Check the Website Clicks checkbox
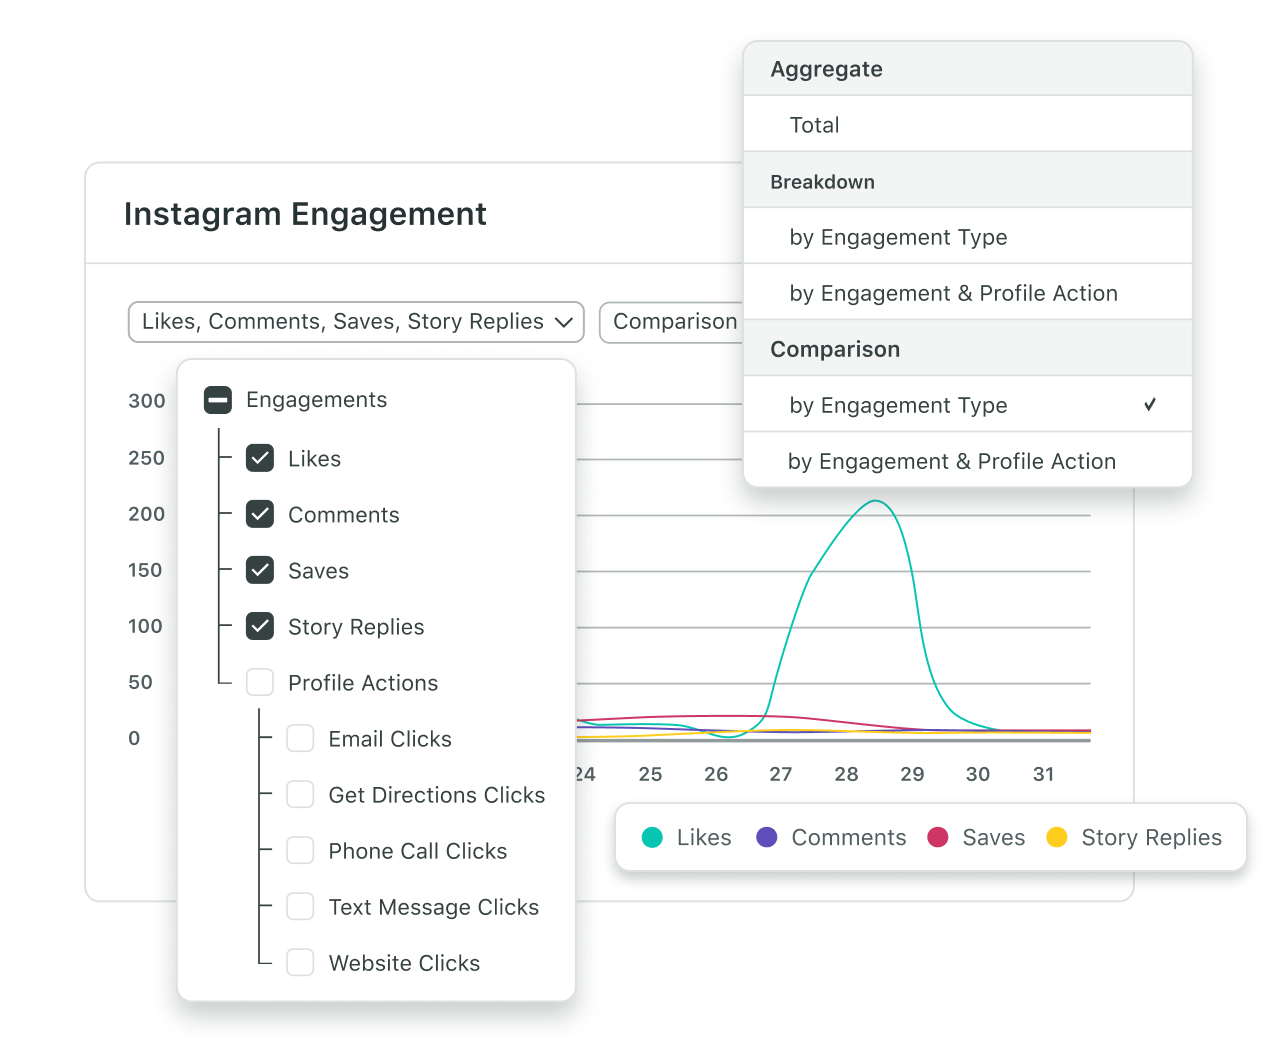Image resolution: width=1280 pixels, height=1042 pixels. coord(300,962)
